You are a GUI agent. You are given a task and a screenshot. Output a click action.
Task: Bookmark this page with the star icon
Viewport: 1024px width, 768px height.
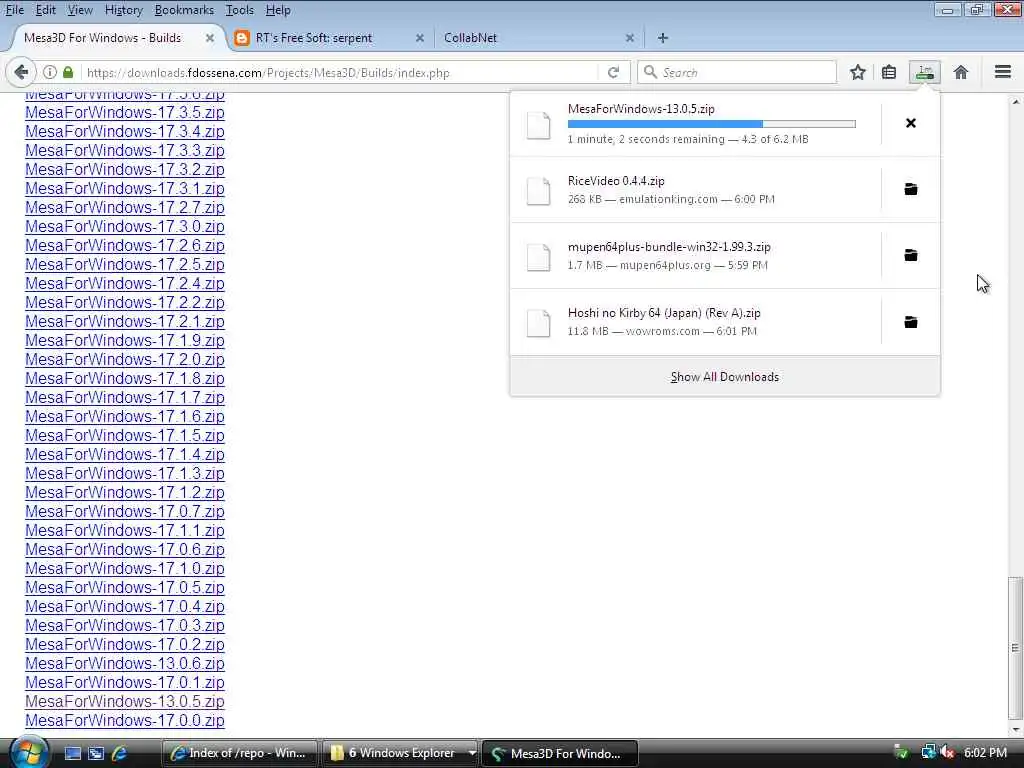(x=857, y=72)
